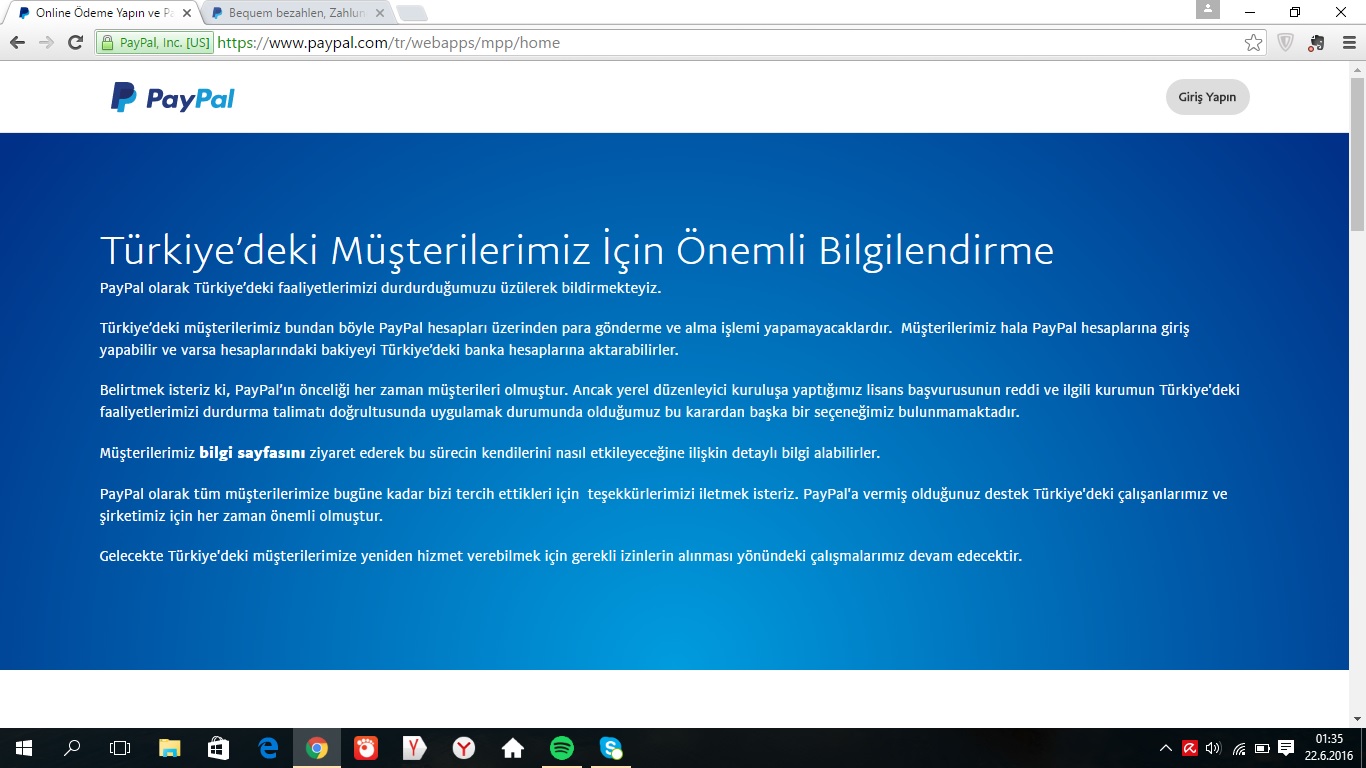Click the page vertical scrollbar thumb
This screenshot has width=1366, height=768.
pos(1357,155)
